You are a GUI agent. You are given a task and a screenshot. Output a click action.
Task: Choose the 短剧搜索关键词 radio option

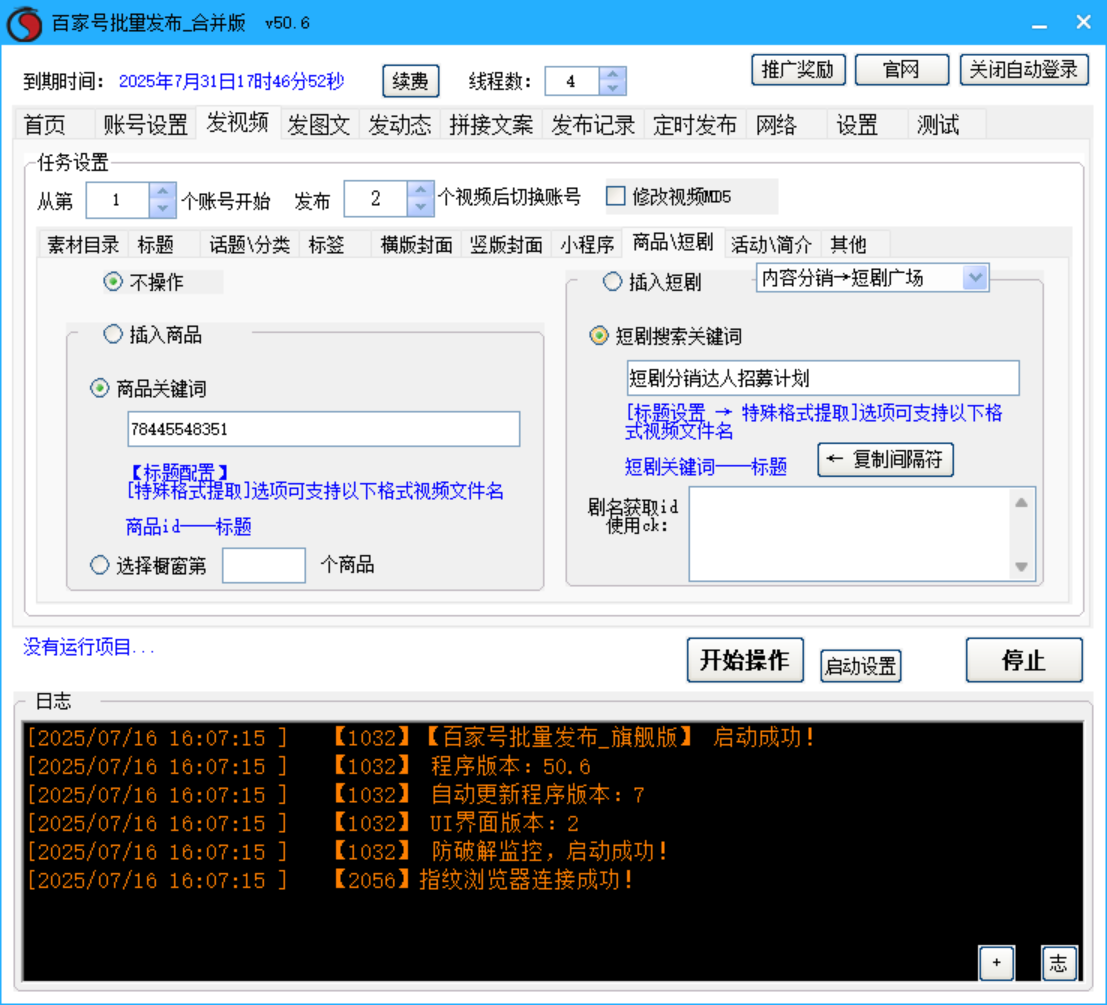[599, 336]
